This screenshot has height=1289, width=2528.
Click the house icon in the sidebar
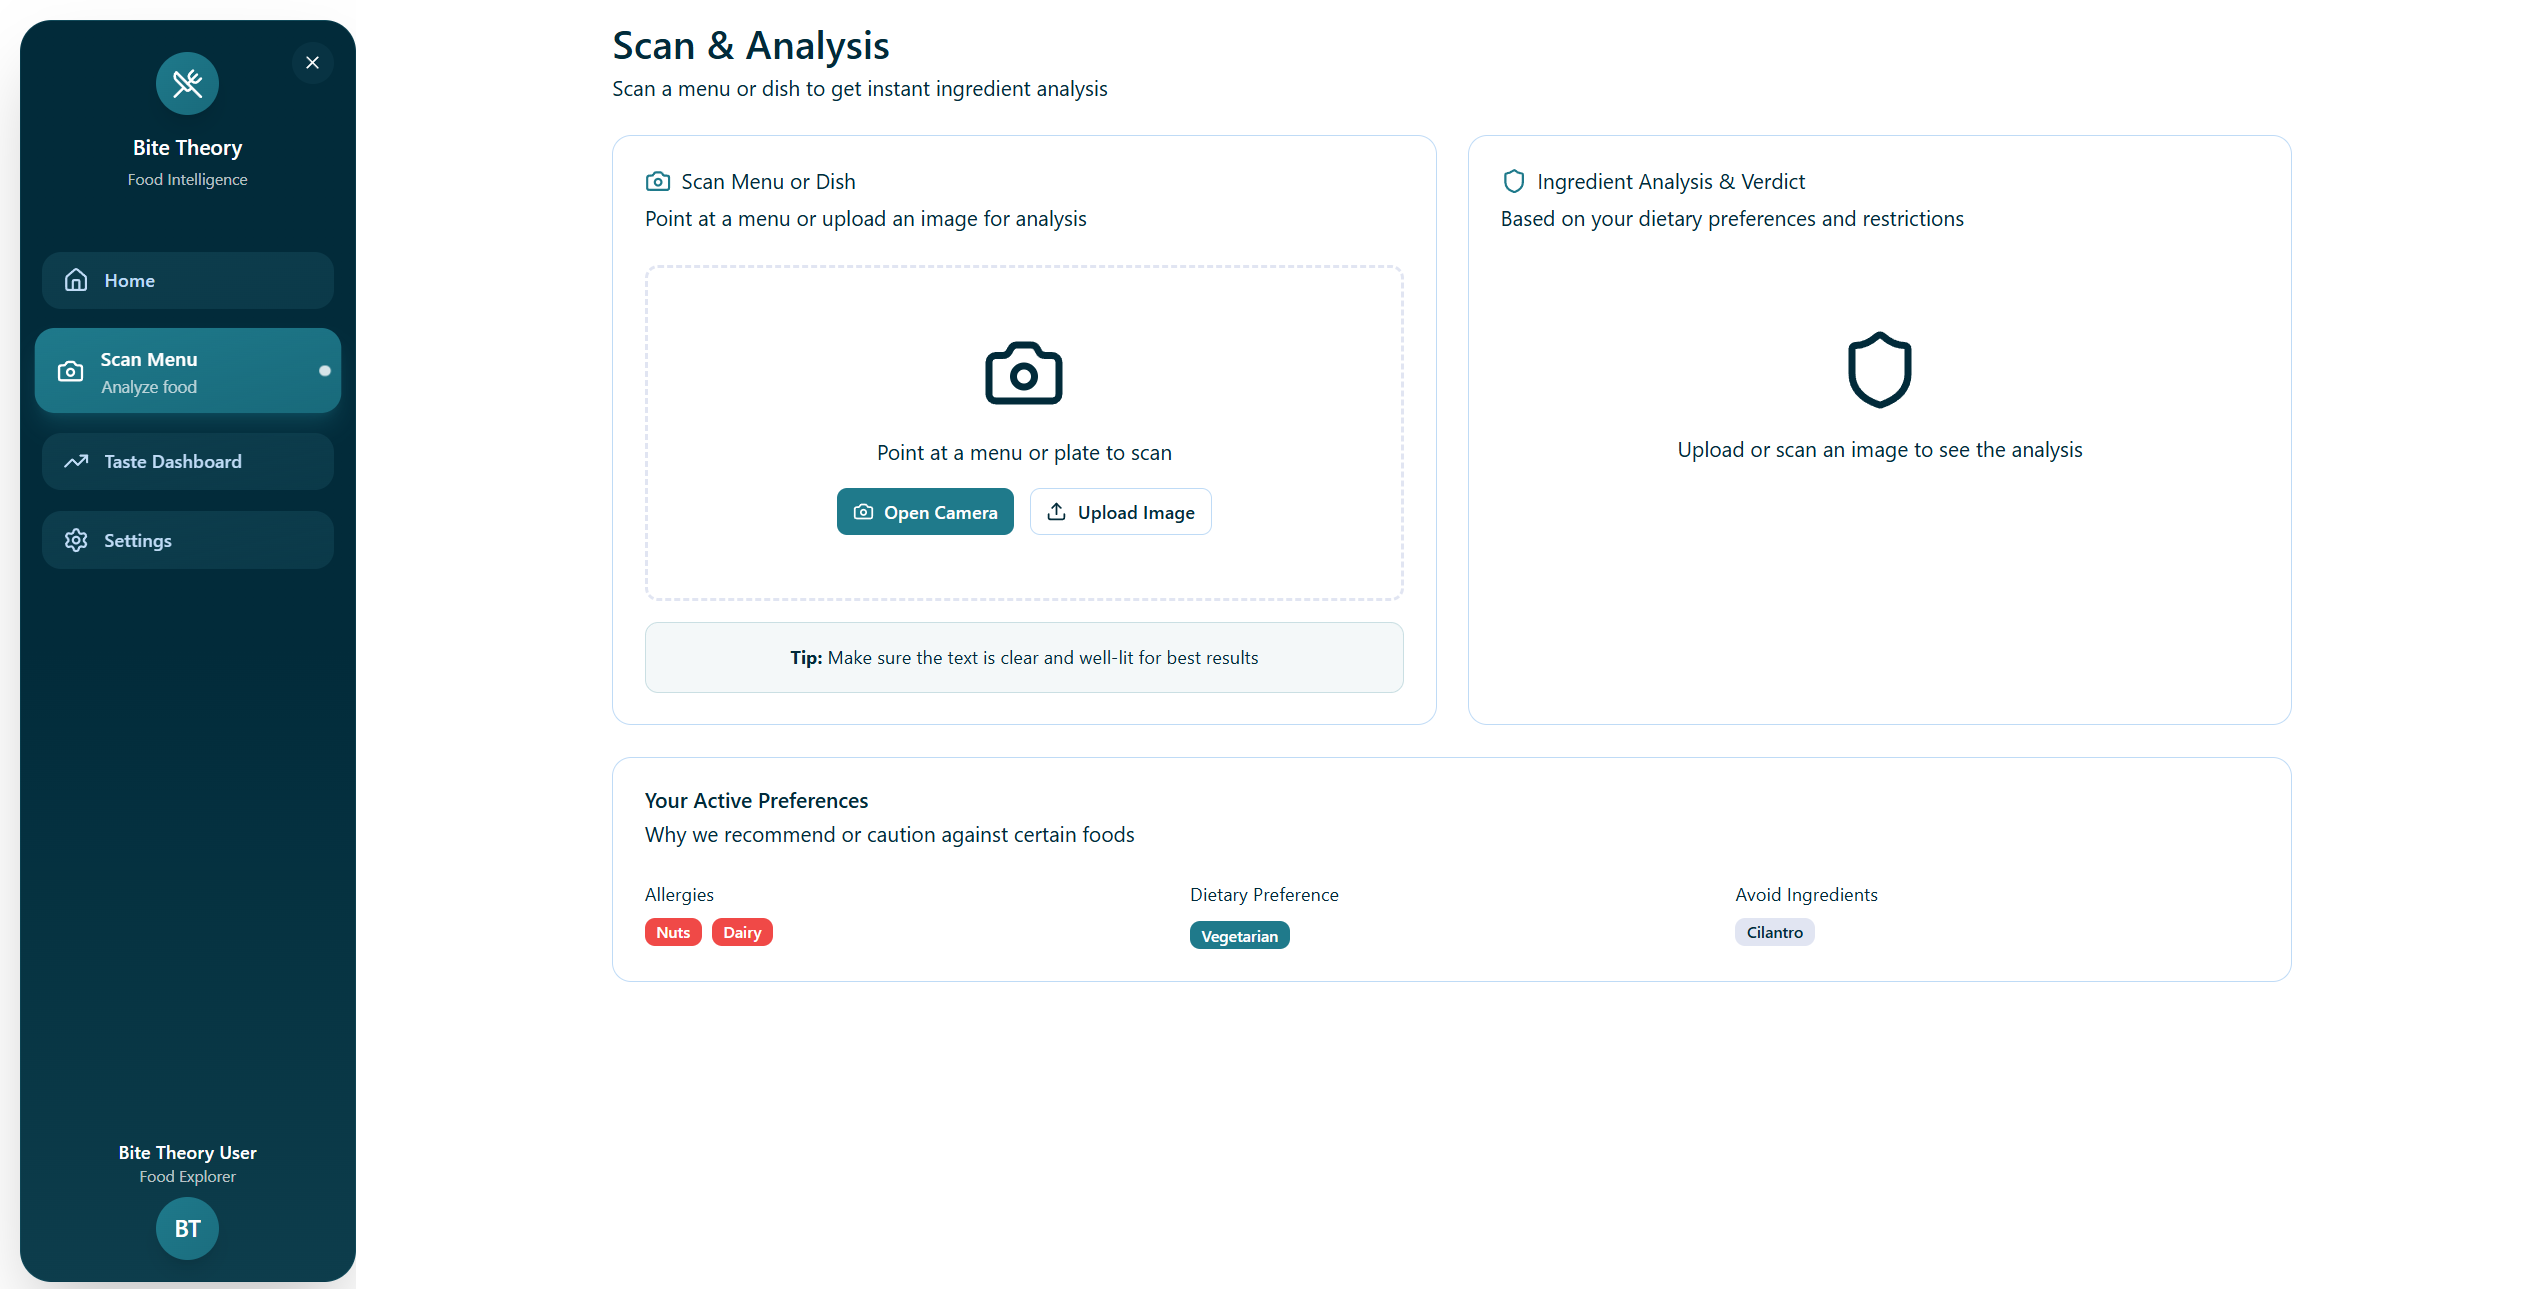76,280
